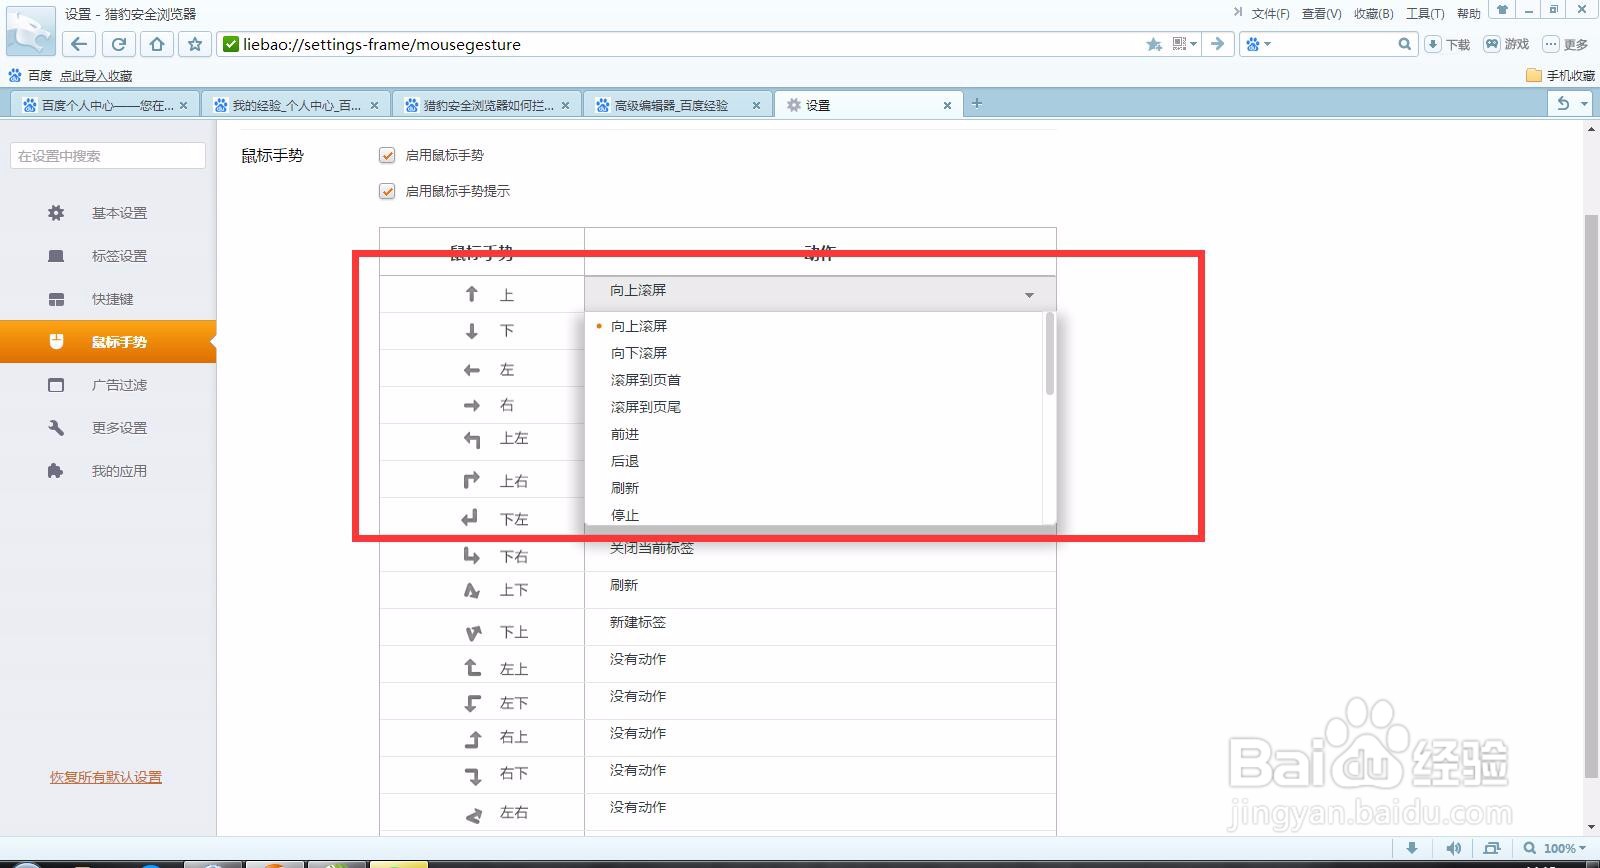Click the favorites star next to home

pyautogui.click(x=195, y=44)
